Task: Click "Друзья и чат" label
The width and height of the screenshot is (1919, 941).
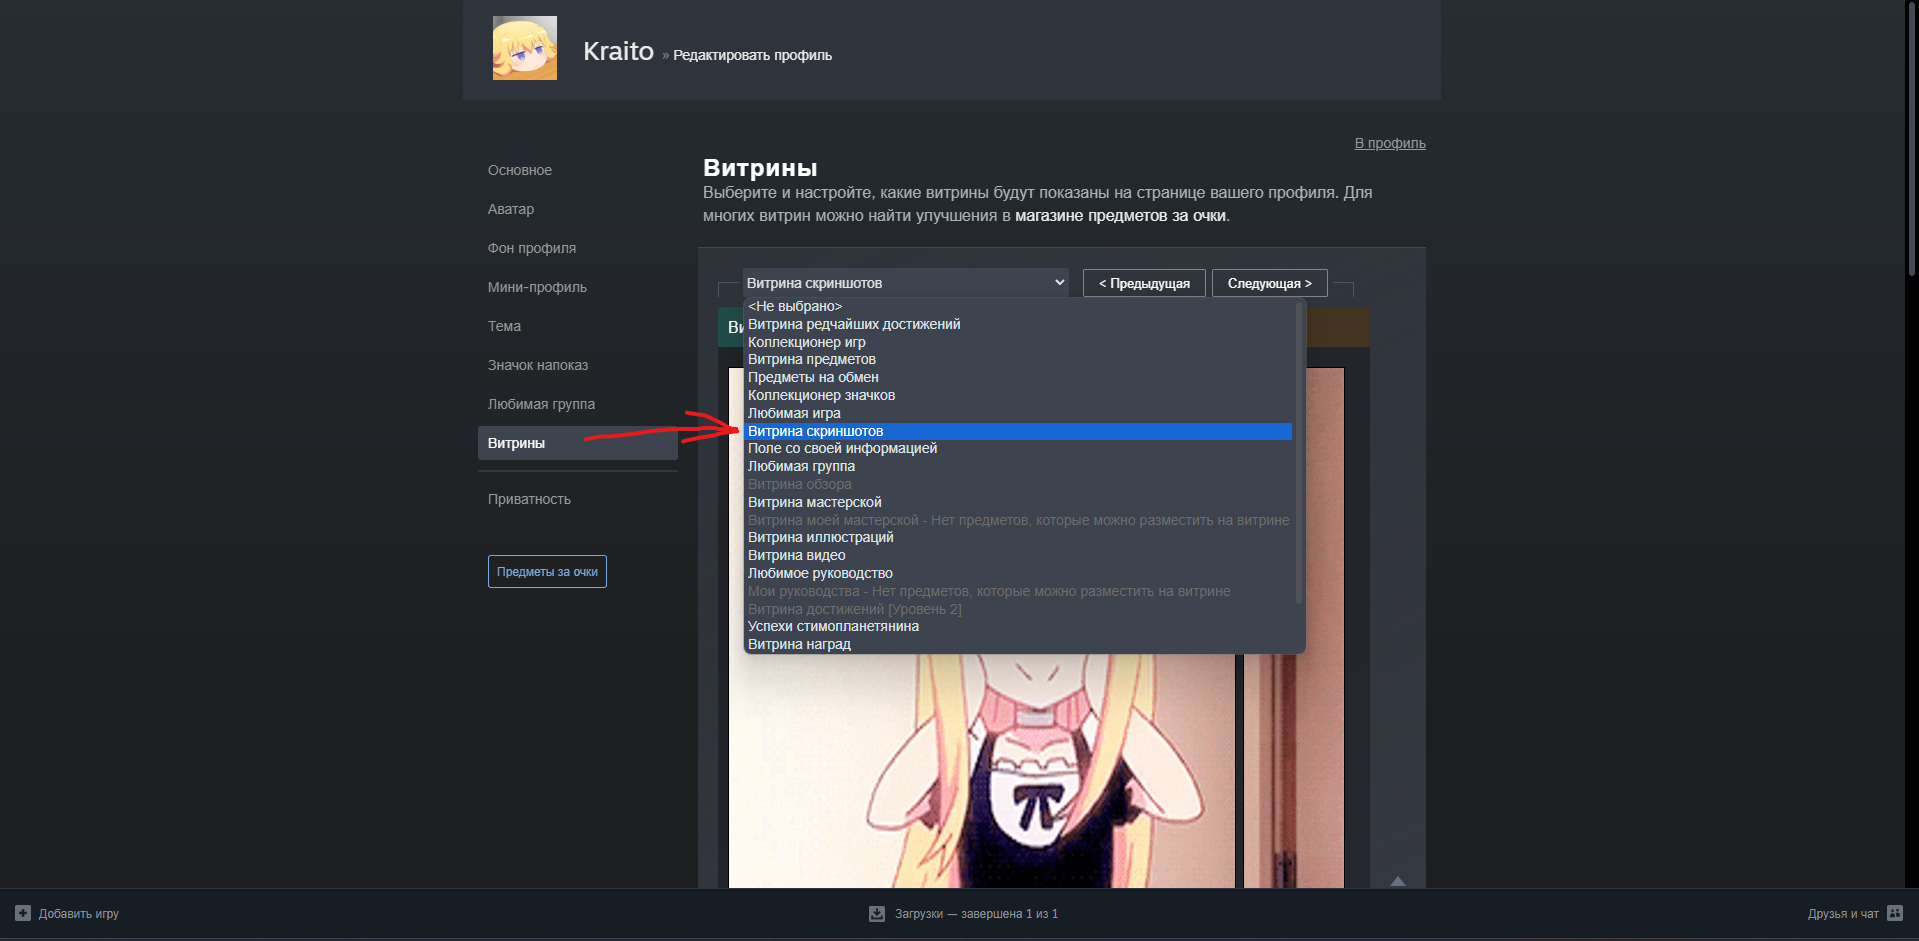Action: click(1843, 913)
